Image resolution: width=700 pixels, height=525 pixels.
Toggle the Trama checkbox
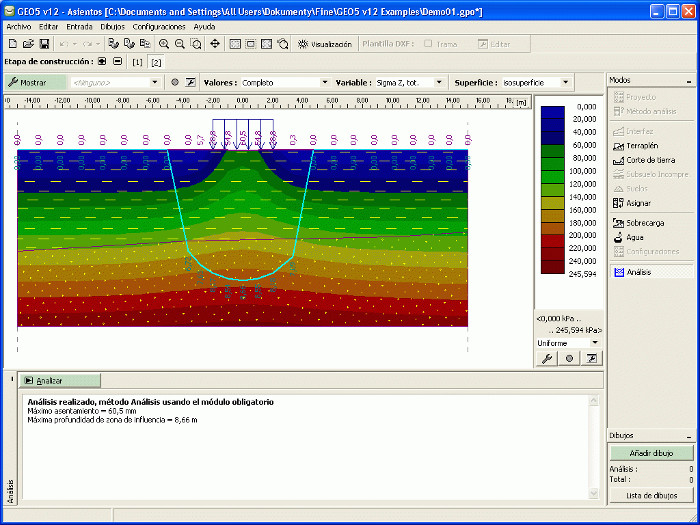tap(428, 44)
